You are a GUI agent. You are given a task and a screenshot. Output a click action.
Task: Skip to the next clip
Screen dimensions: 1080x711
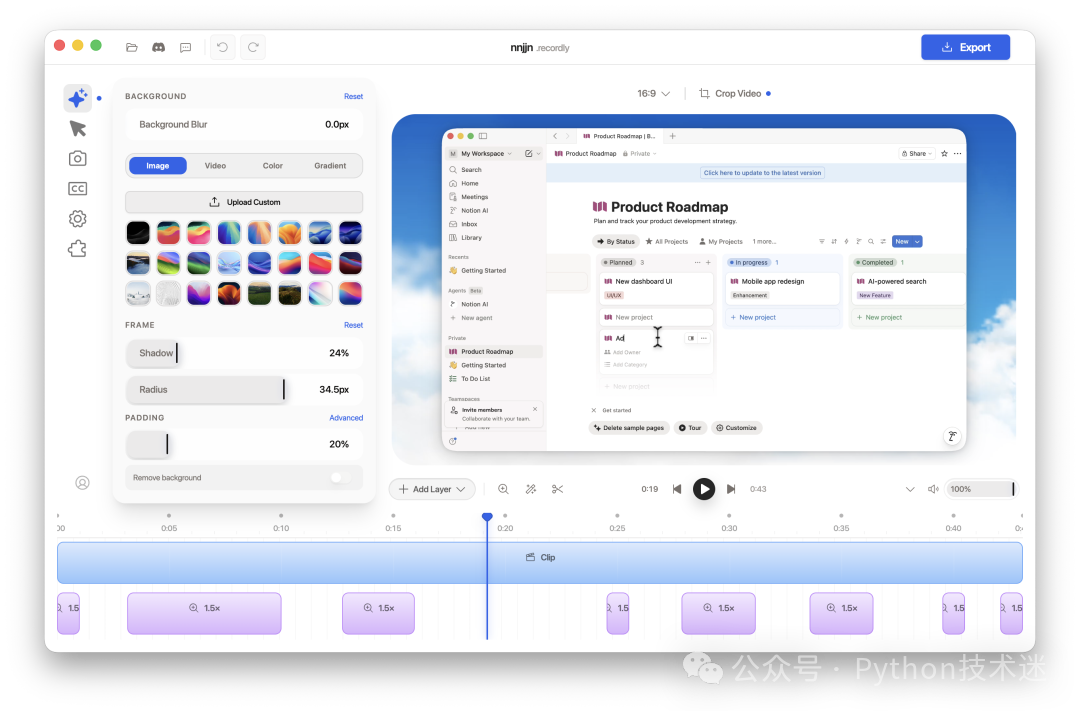pyautogui.click(x=731, y=489)
